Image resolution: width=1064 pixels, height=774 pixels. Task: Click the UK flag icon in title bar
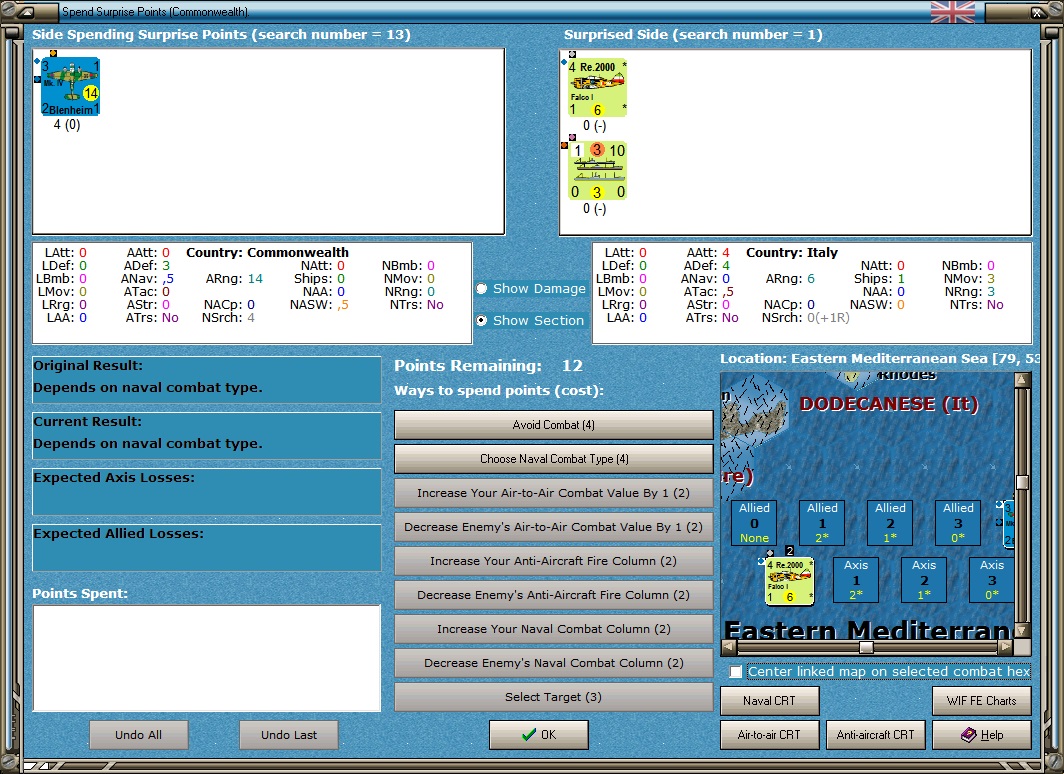click(x=953, y=12)
